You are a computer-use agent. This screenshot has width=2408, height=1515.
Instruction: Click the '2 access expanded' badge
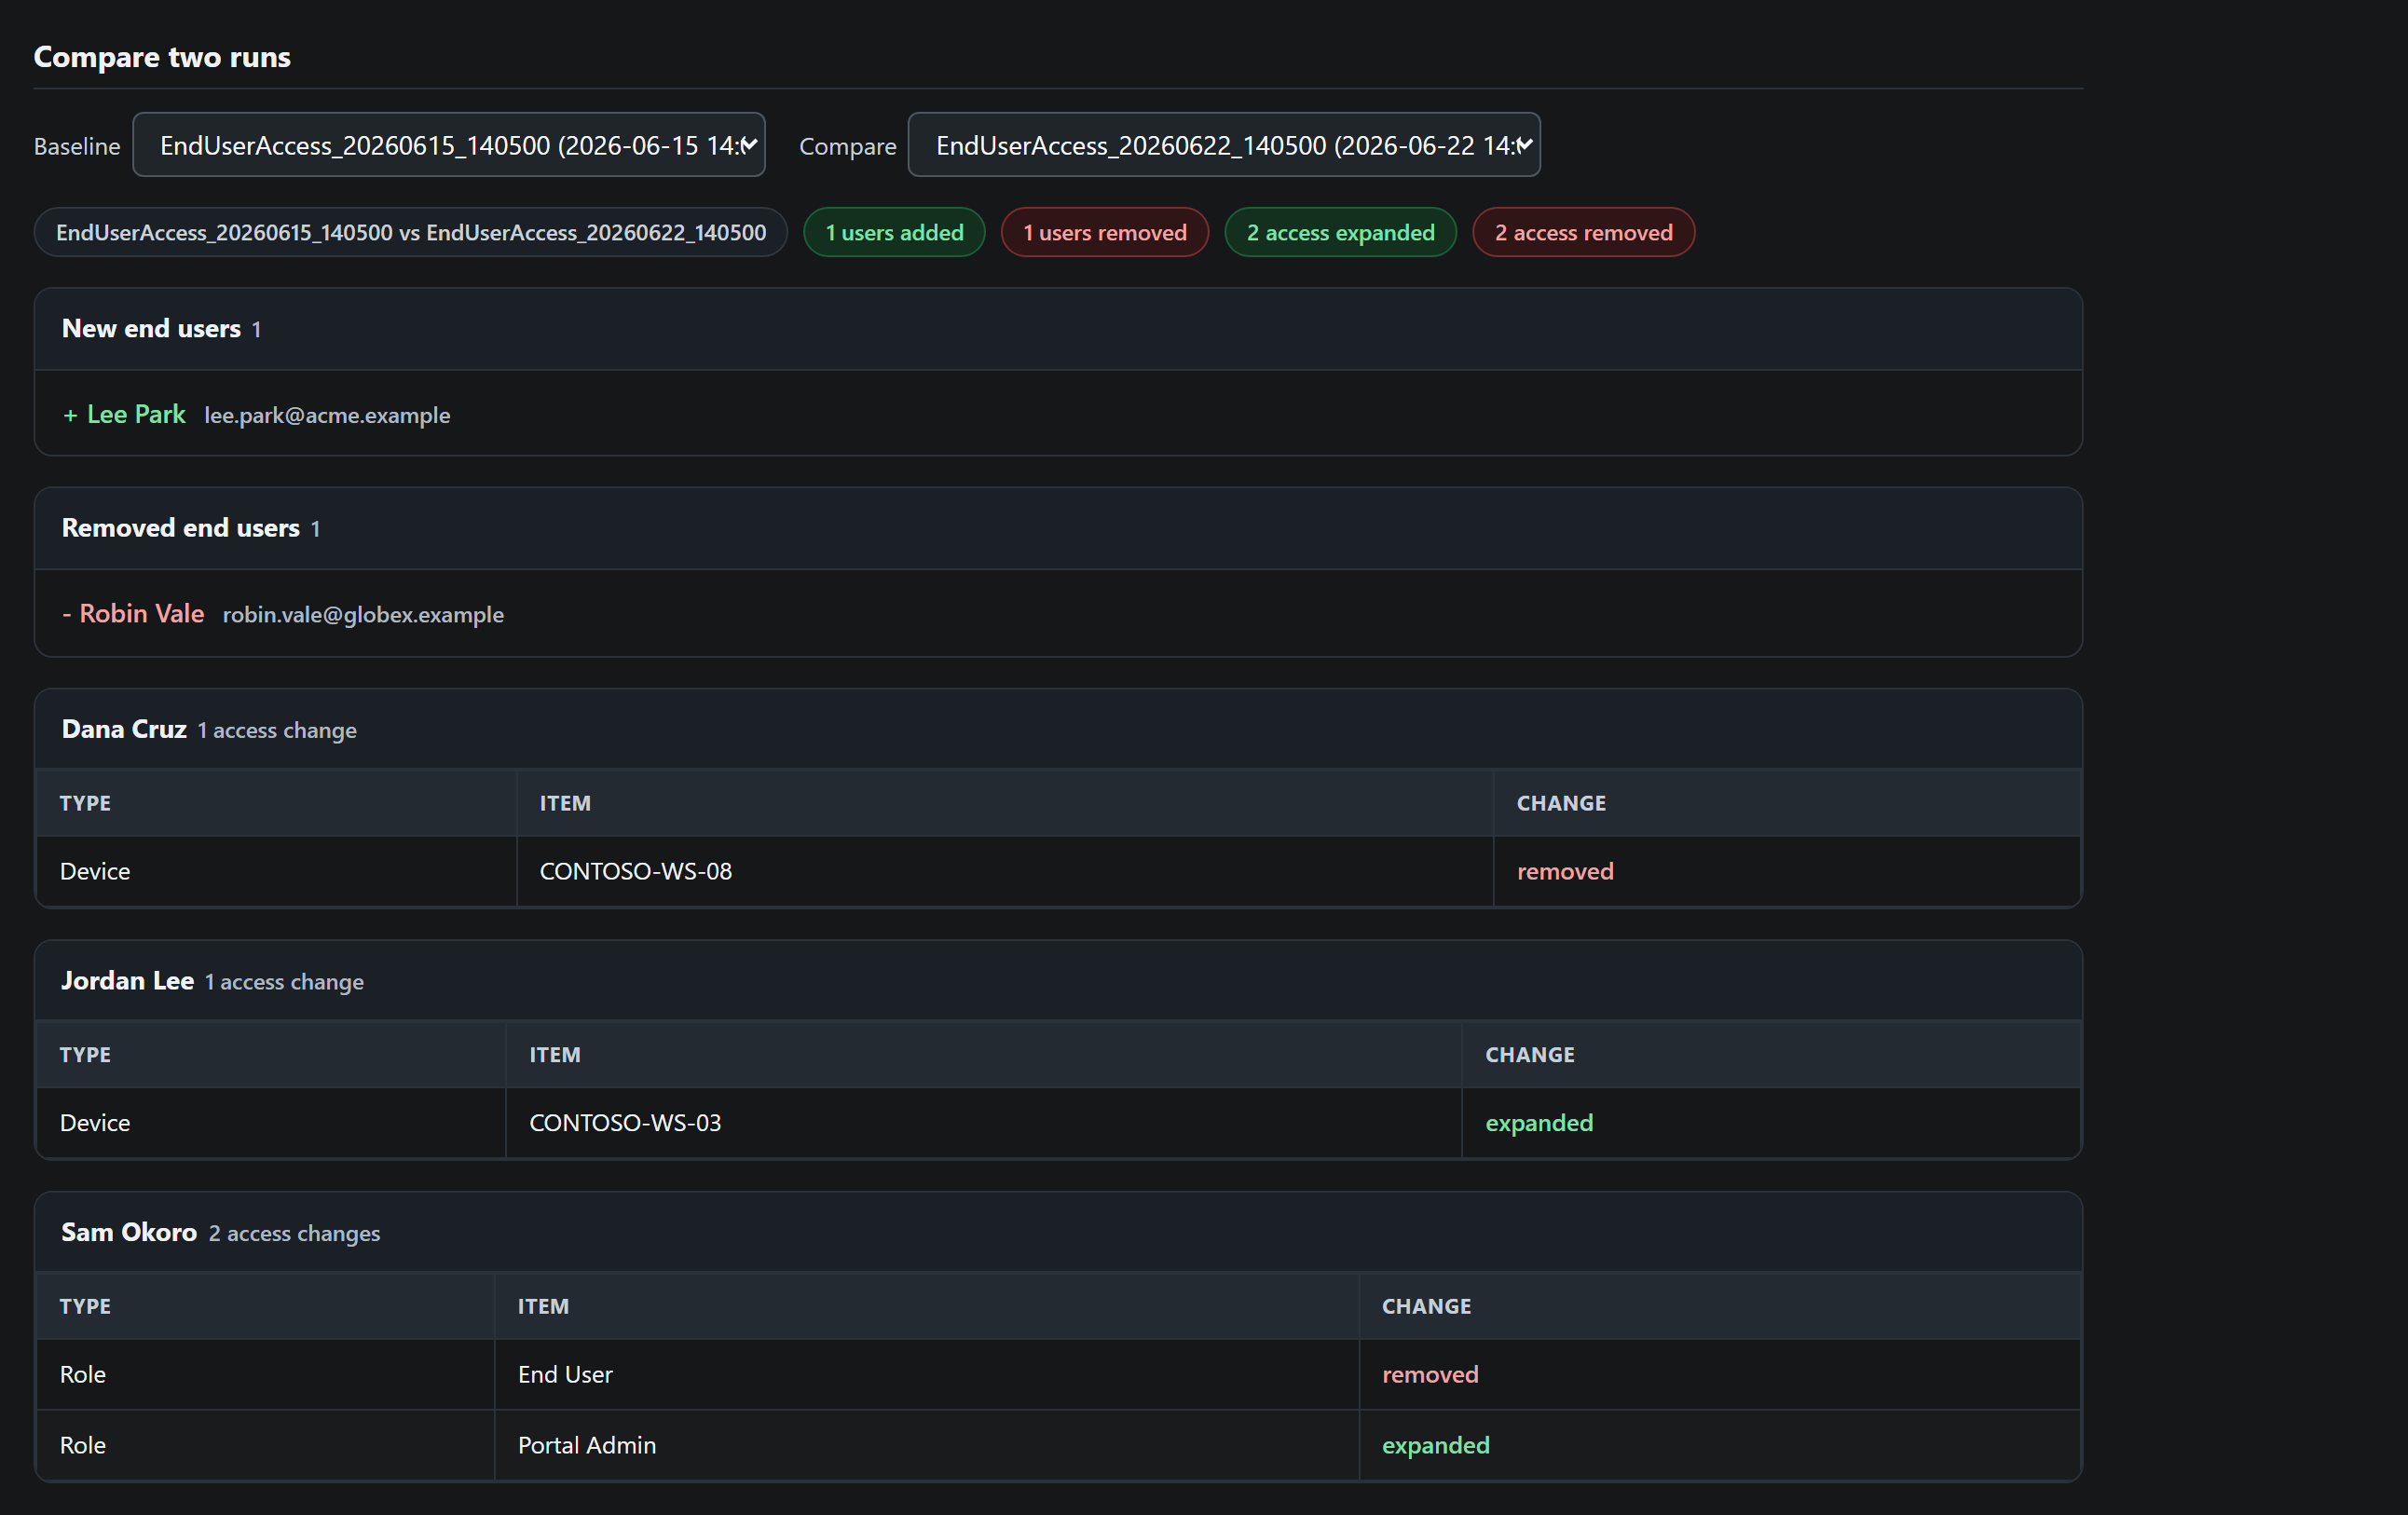click(x=1341, y=233)
